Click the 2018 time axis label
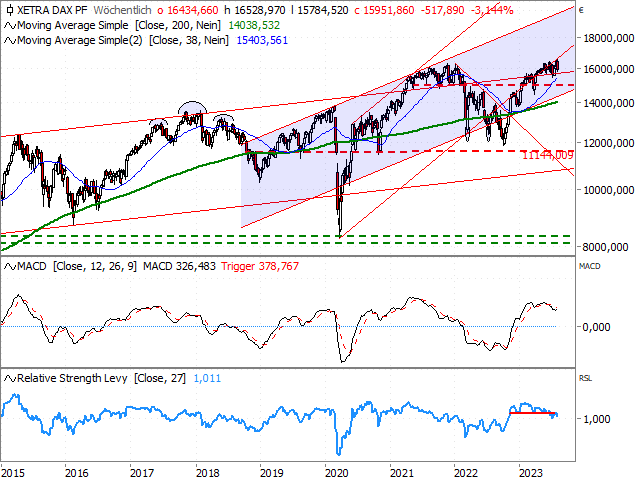 (207, 473)
